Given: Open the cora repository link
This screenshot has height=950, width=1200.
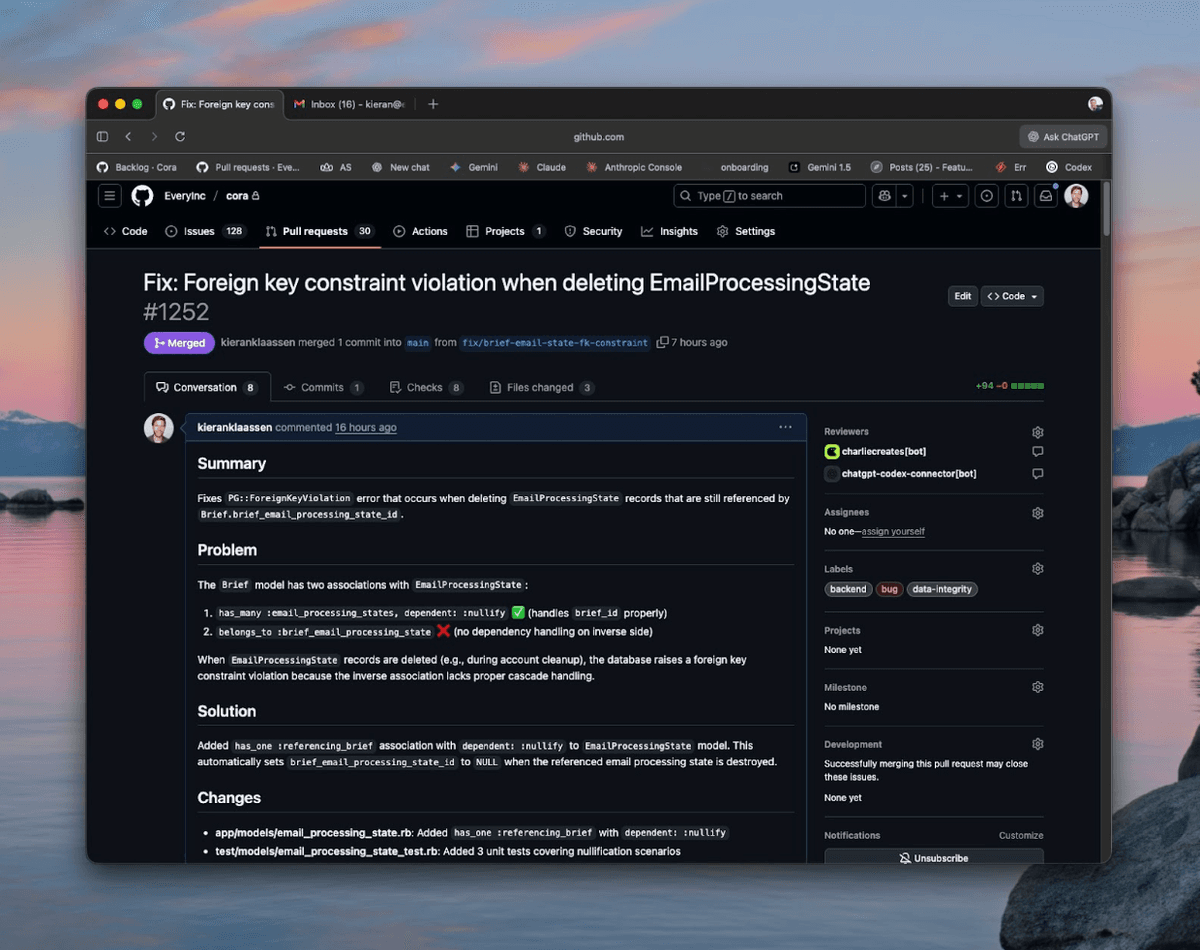Looking at the screenshot, I should coord(237,196).
